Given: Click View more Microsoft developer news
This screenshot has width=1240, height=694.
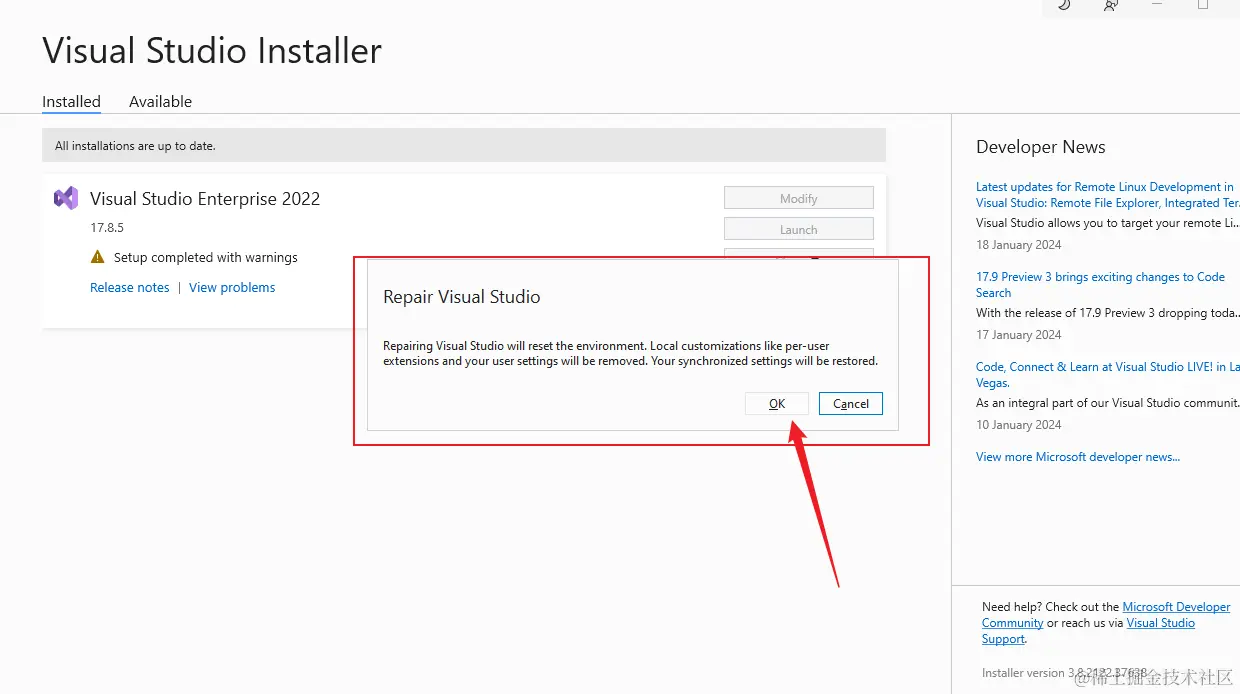Looking at the screenshot, I should click(1078, 457).
